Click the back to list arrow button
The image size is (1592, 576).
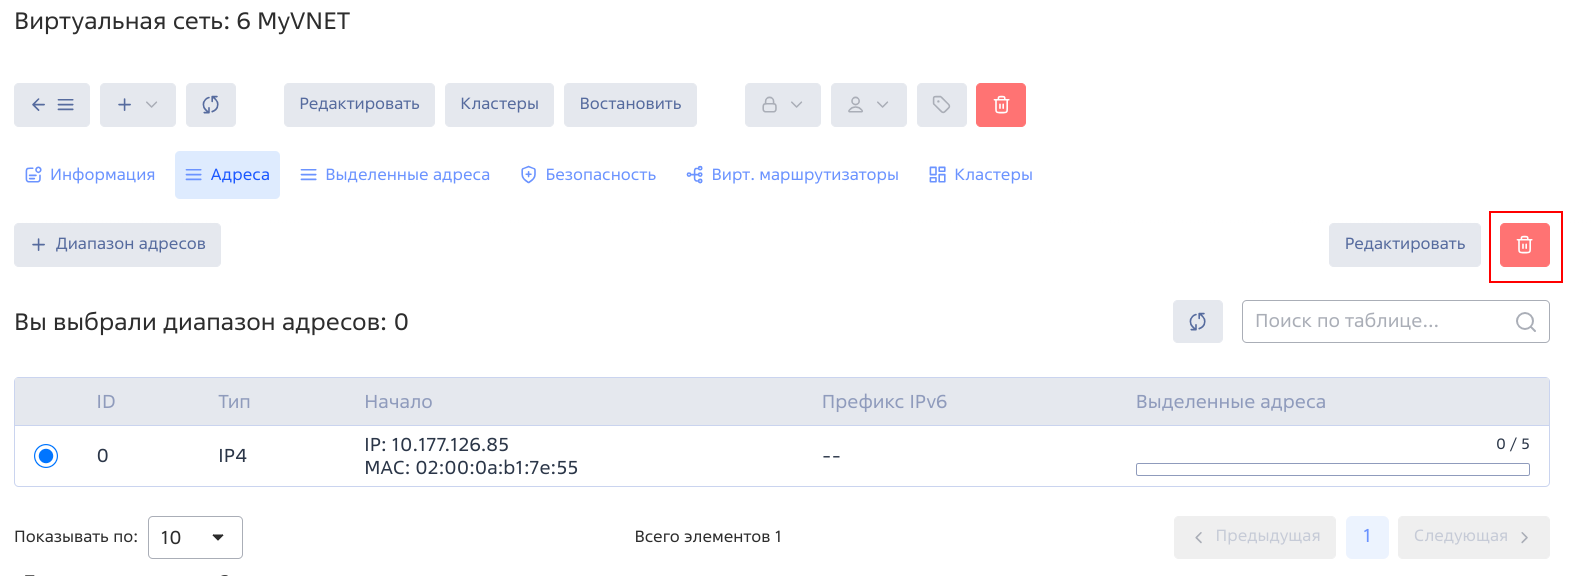(52, 105)
